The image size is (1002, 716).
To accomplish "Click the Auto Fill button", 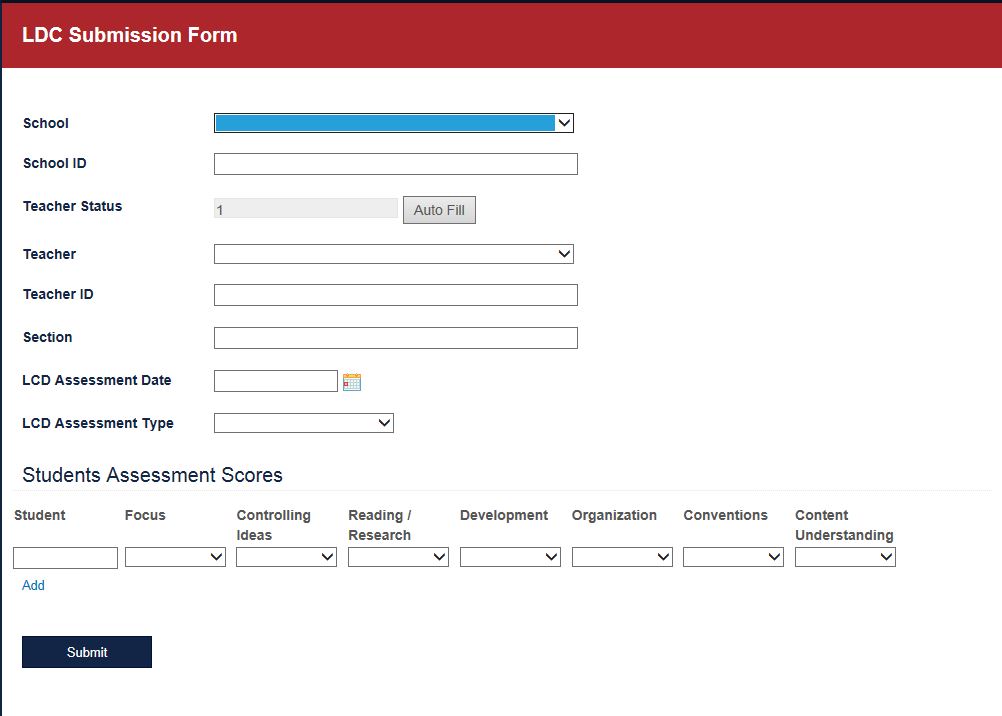I will point(439,209).
